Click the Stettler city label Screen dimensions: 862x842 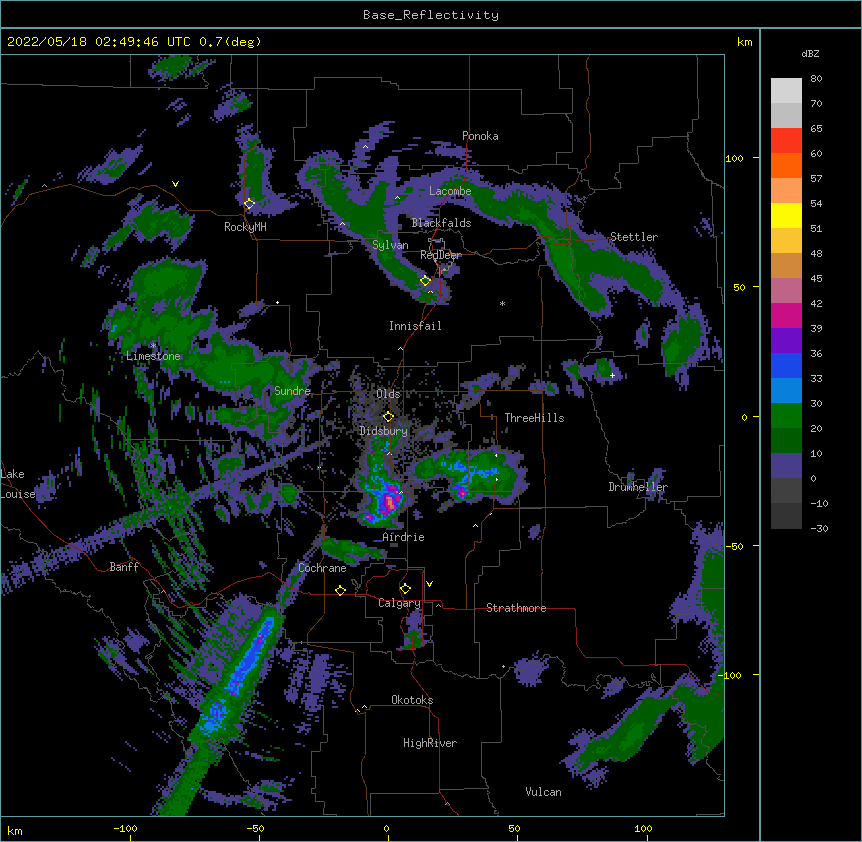tap(634, 237)
